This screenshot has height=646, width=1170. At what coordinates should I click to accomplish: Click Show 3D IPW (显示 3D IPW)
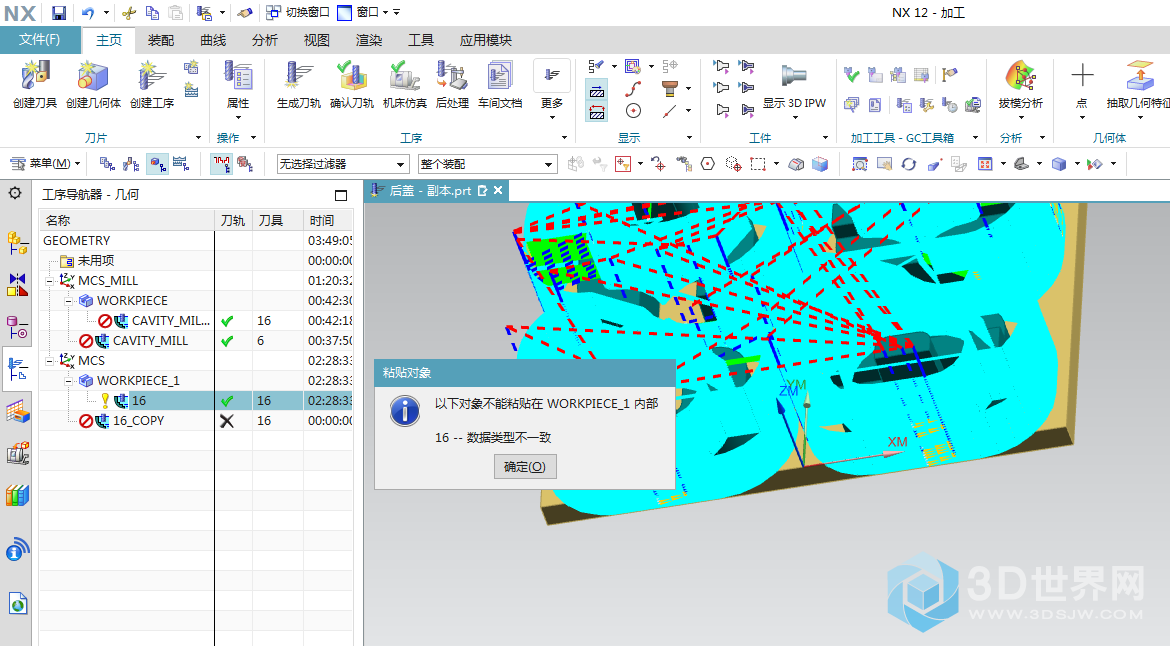tap(794, 90)
